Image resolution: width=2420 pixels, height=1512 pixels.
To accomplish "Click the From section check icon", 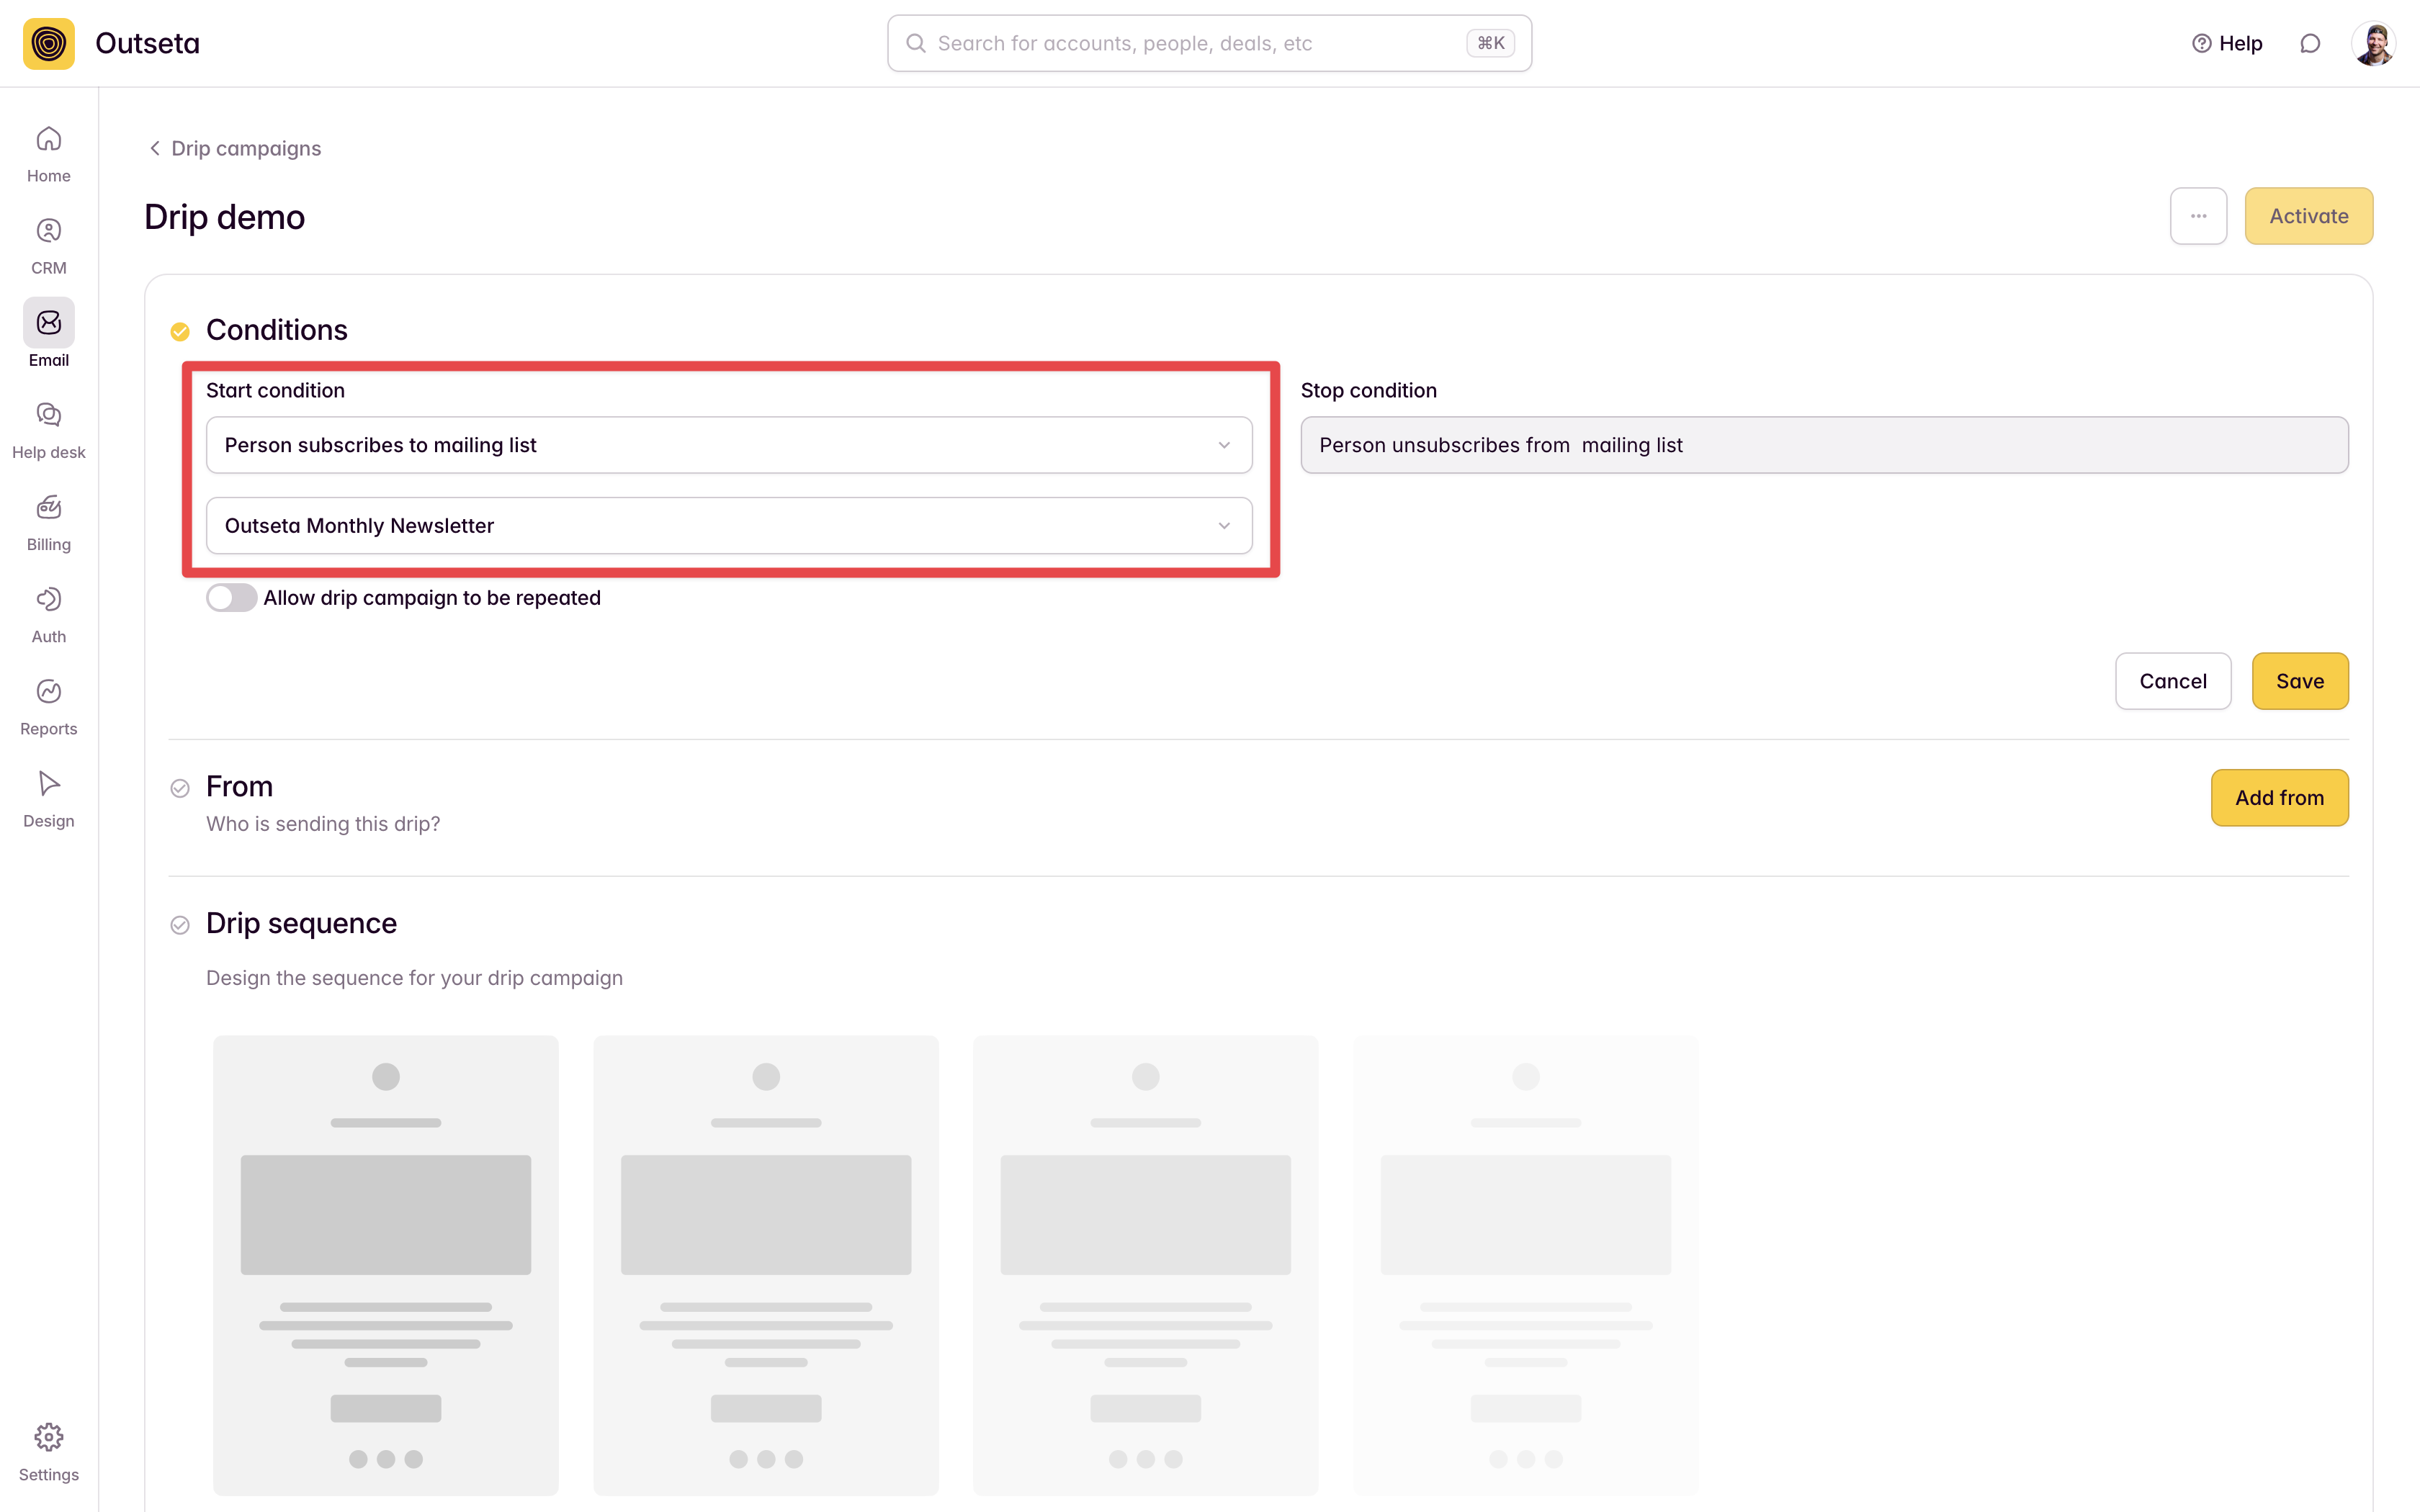I will [180, 788].
